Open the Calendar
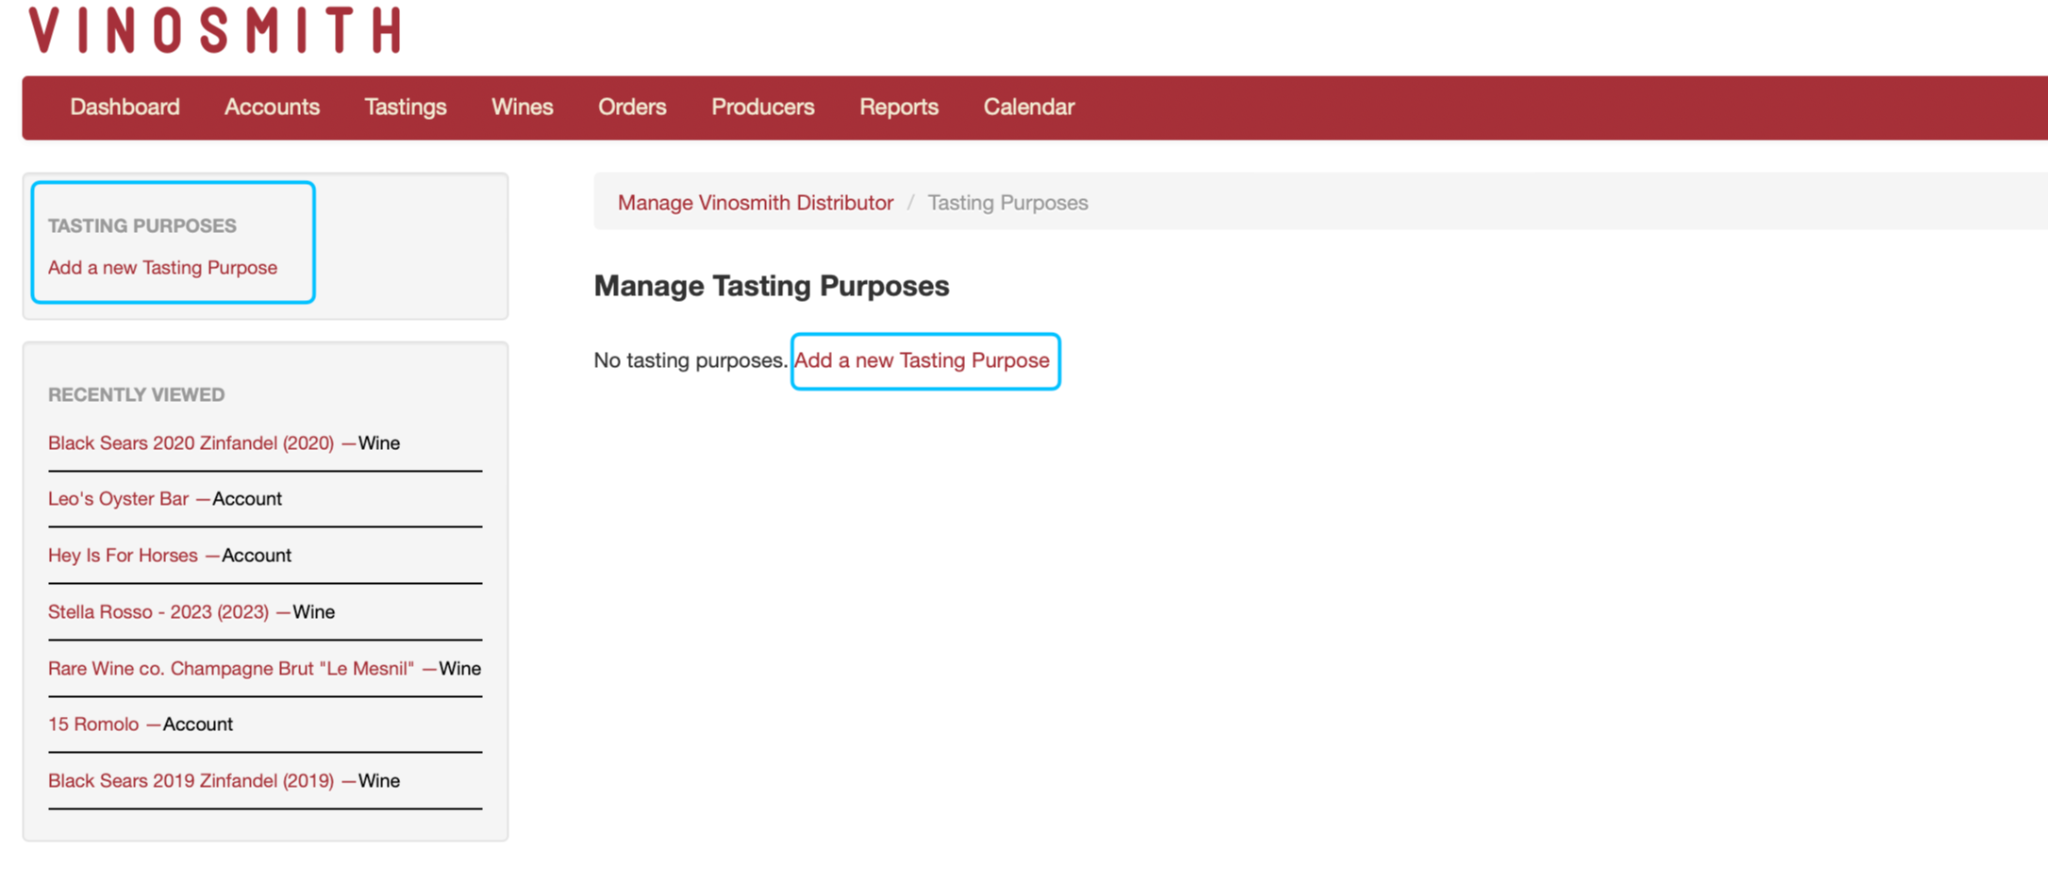This screenshot has width=2048, height=877. tap(1029, 107)
